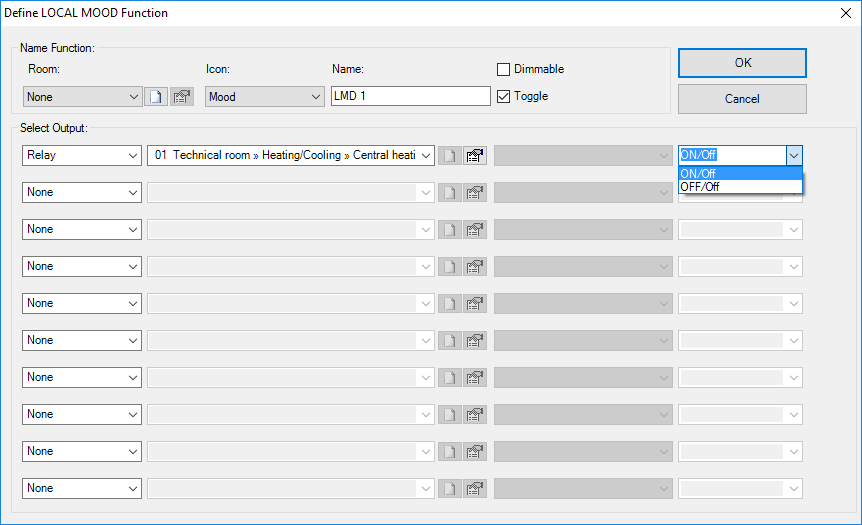Click properties icon in last output row
The height and width of the screenshot is (525, 862).
475,489
